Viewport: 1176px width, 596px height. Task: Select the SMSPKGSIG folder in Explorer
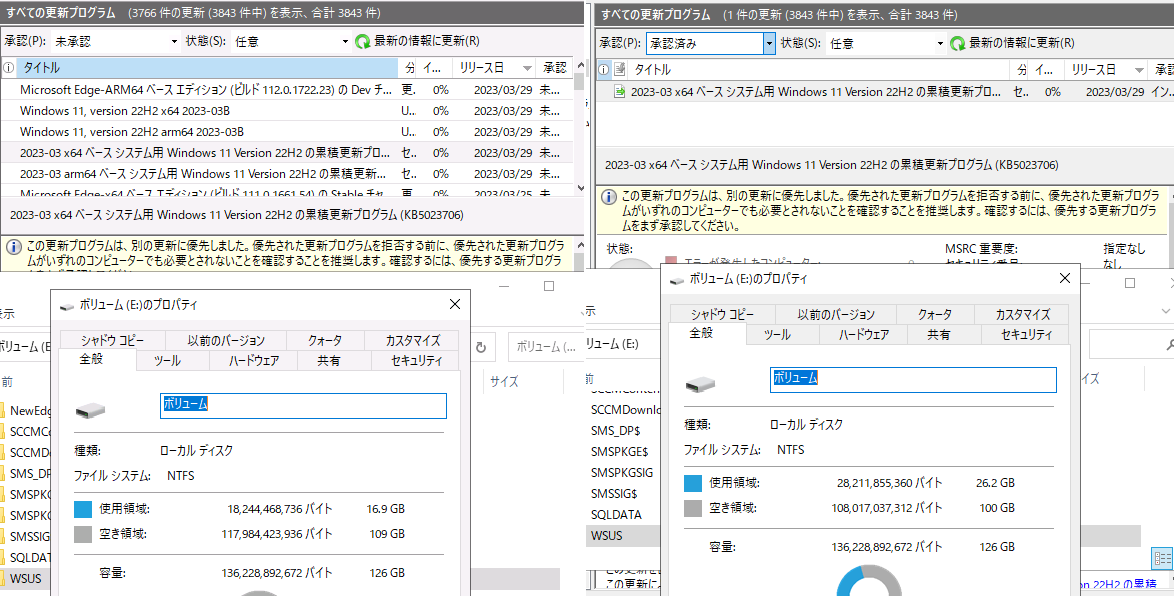[x=622, y=473]
